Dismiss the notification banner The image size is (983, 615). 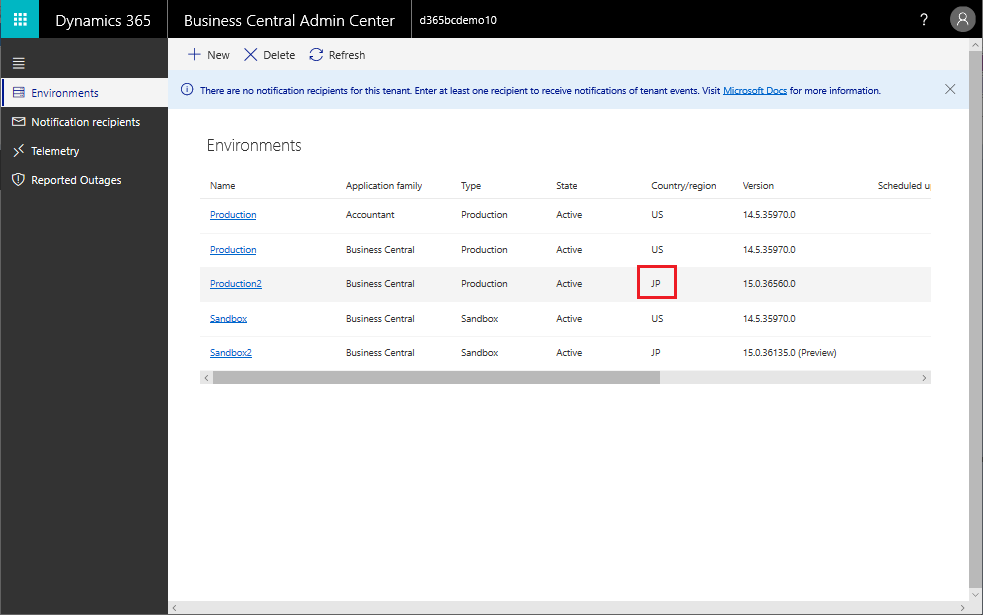point(950,89)
